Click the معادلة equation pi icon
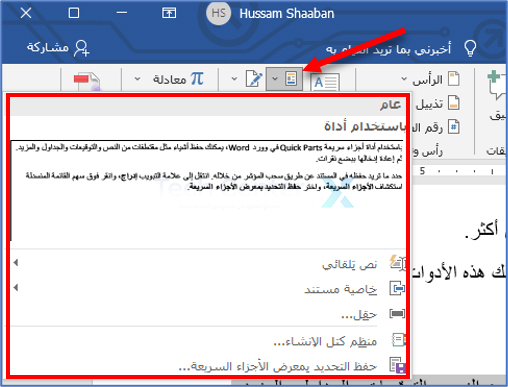 [197, 79]
